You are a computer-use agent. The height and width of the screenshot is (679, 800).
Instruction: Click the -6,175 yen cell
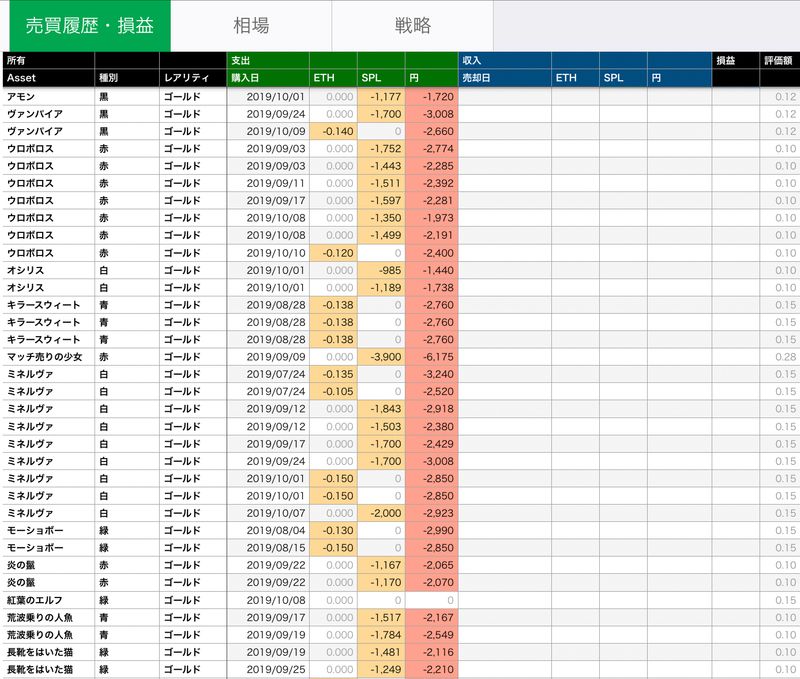tap(432, 357)
